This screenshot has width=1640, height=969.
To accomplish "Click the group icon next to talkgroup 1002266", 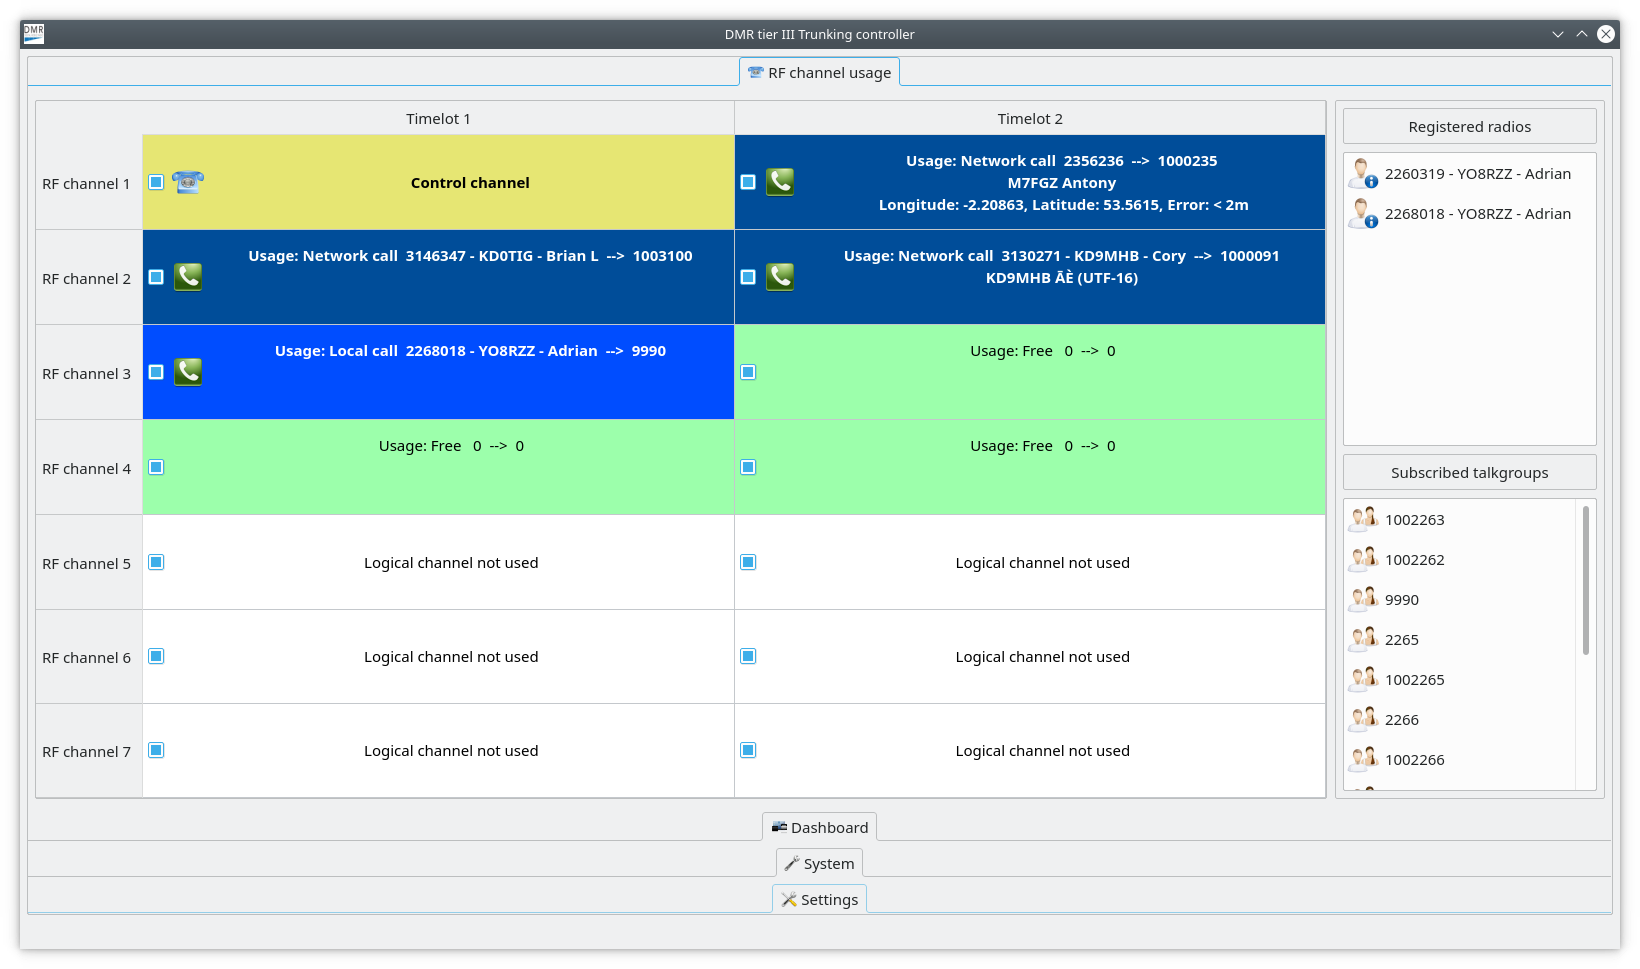I will [x=1363, y=759].
